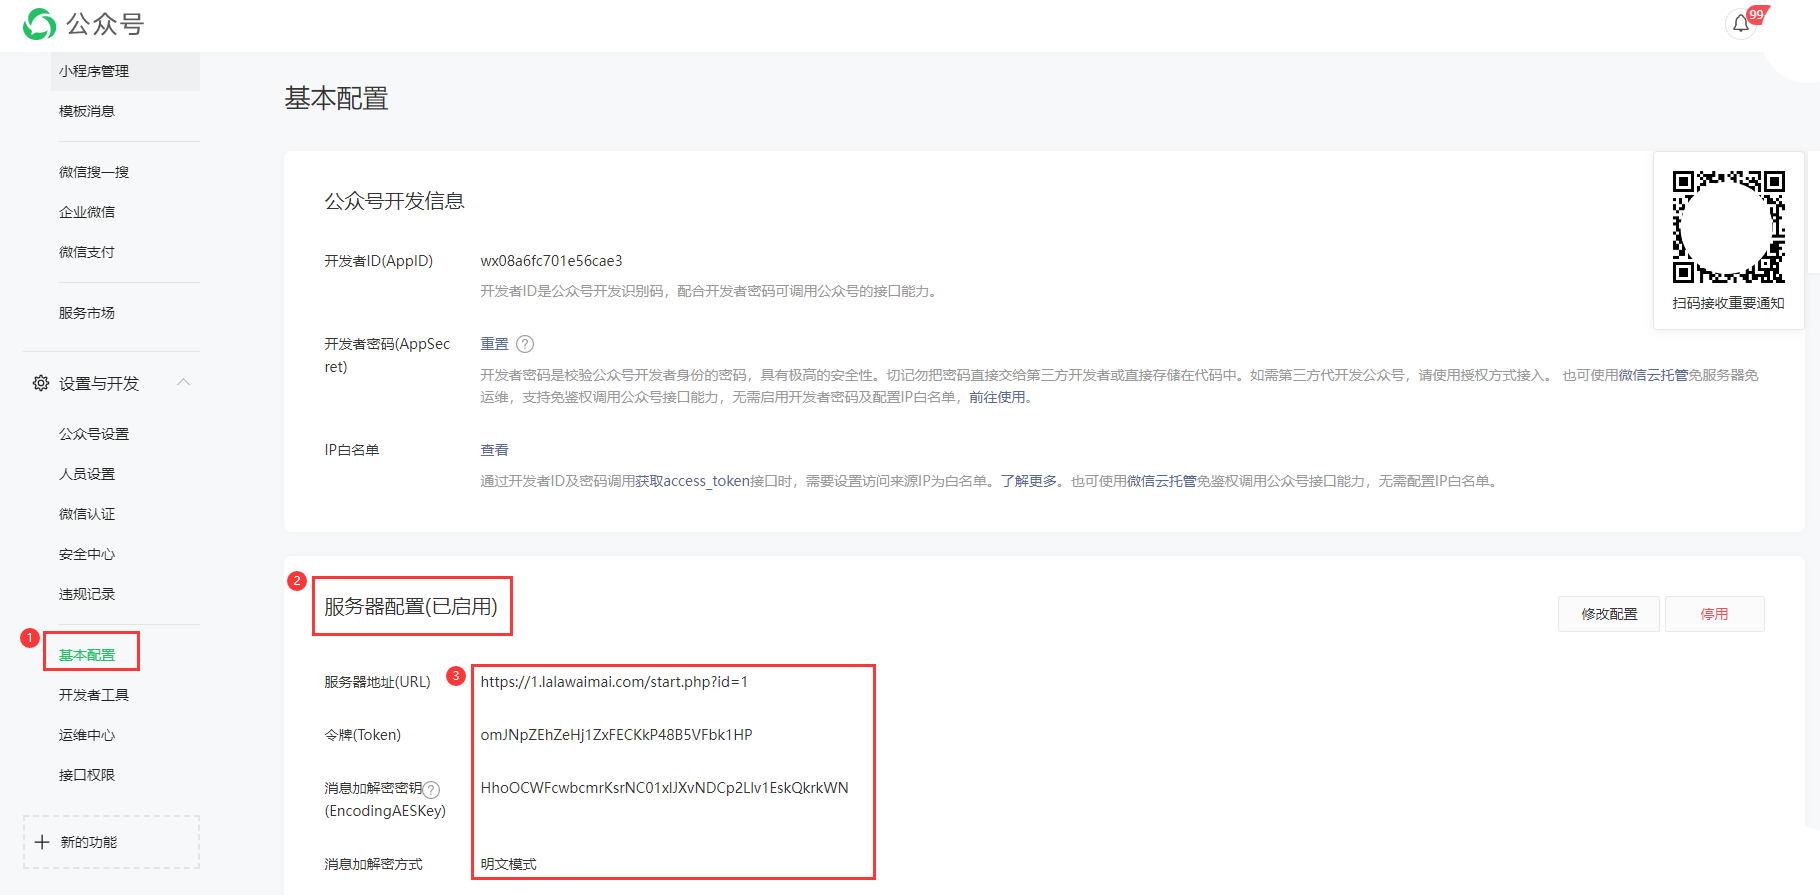Click the 新的功能 add box
Image resolution: width=1820 pixels, height=895 pixels.
point(111,842)
